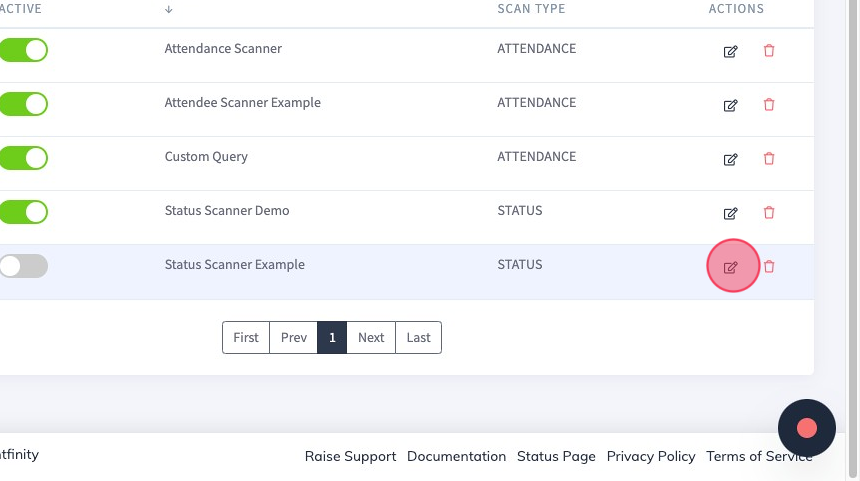Viewport: 860px width, 481px height.
Task: Open the Raise Support link
Action: (350, 456)
